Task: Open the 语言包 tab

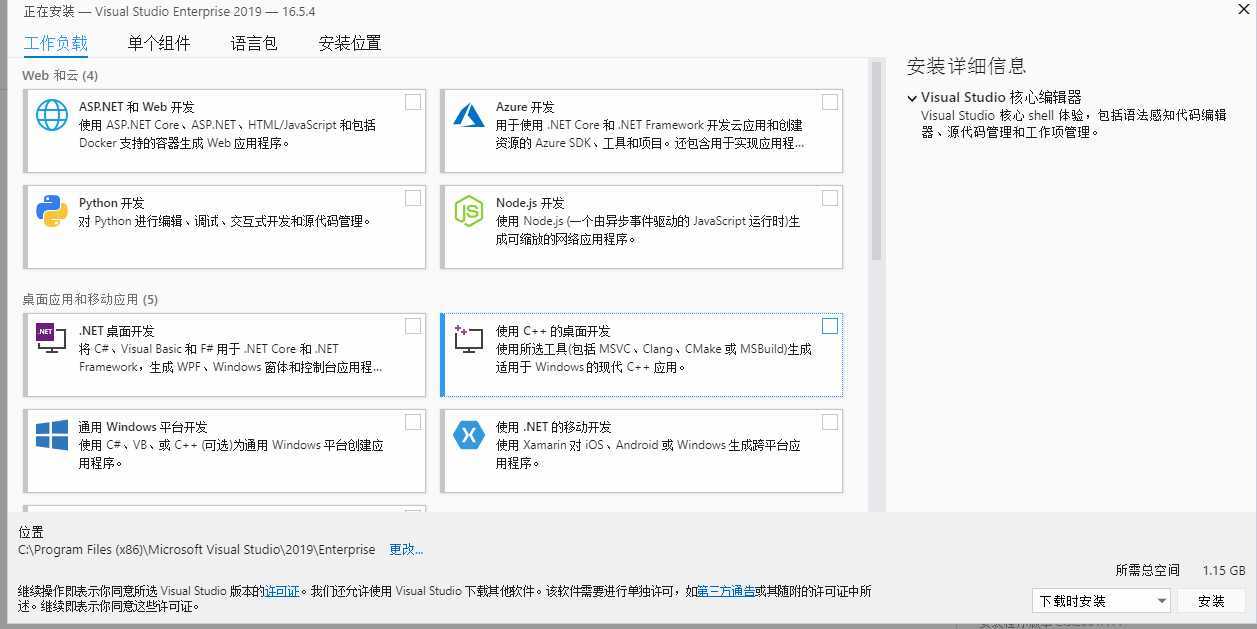Action: 254,43
